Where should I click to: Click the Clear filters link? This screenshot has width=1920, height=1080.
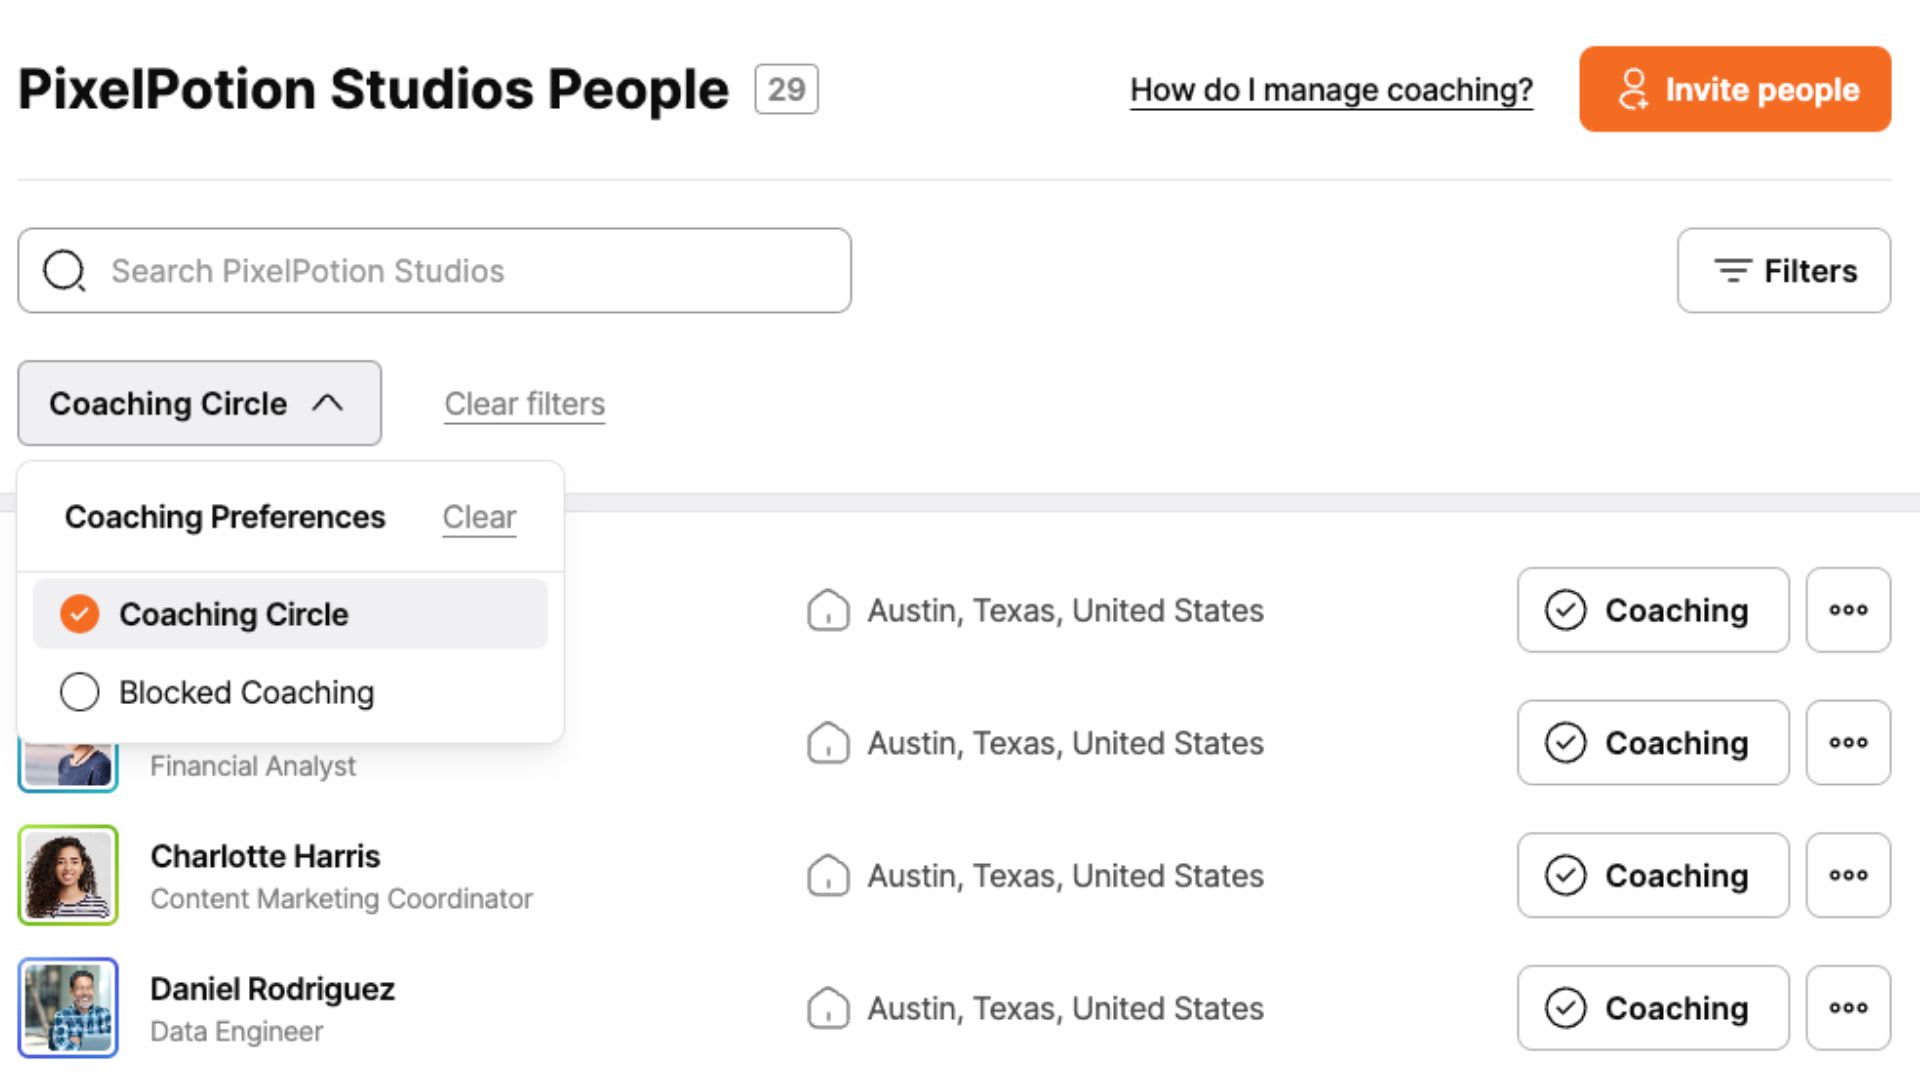[524, 404]
